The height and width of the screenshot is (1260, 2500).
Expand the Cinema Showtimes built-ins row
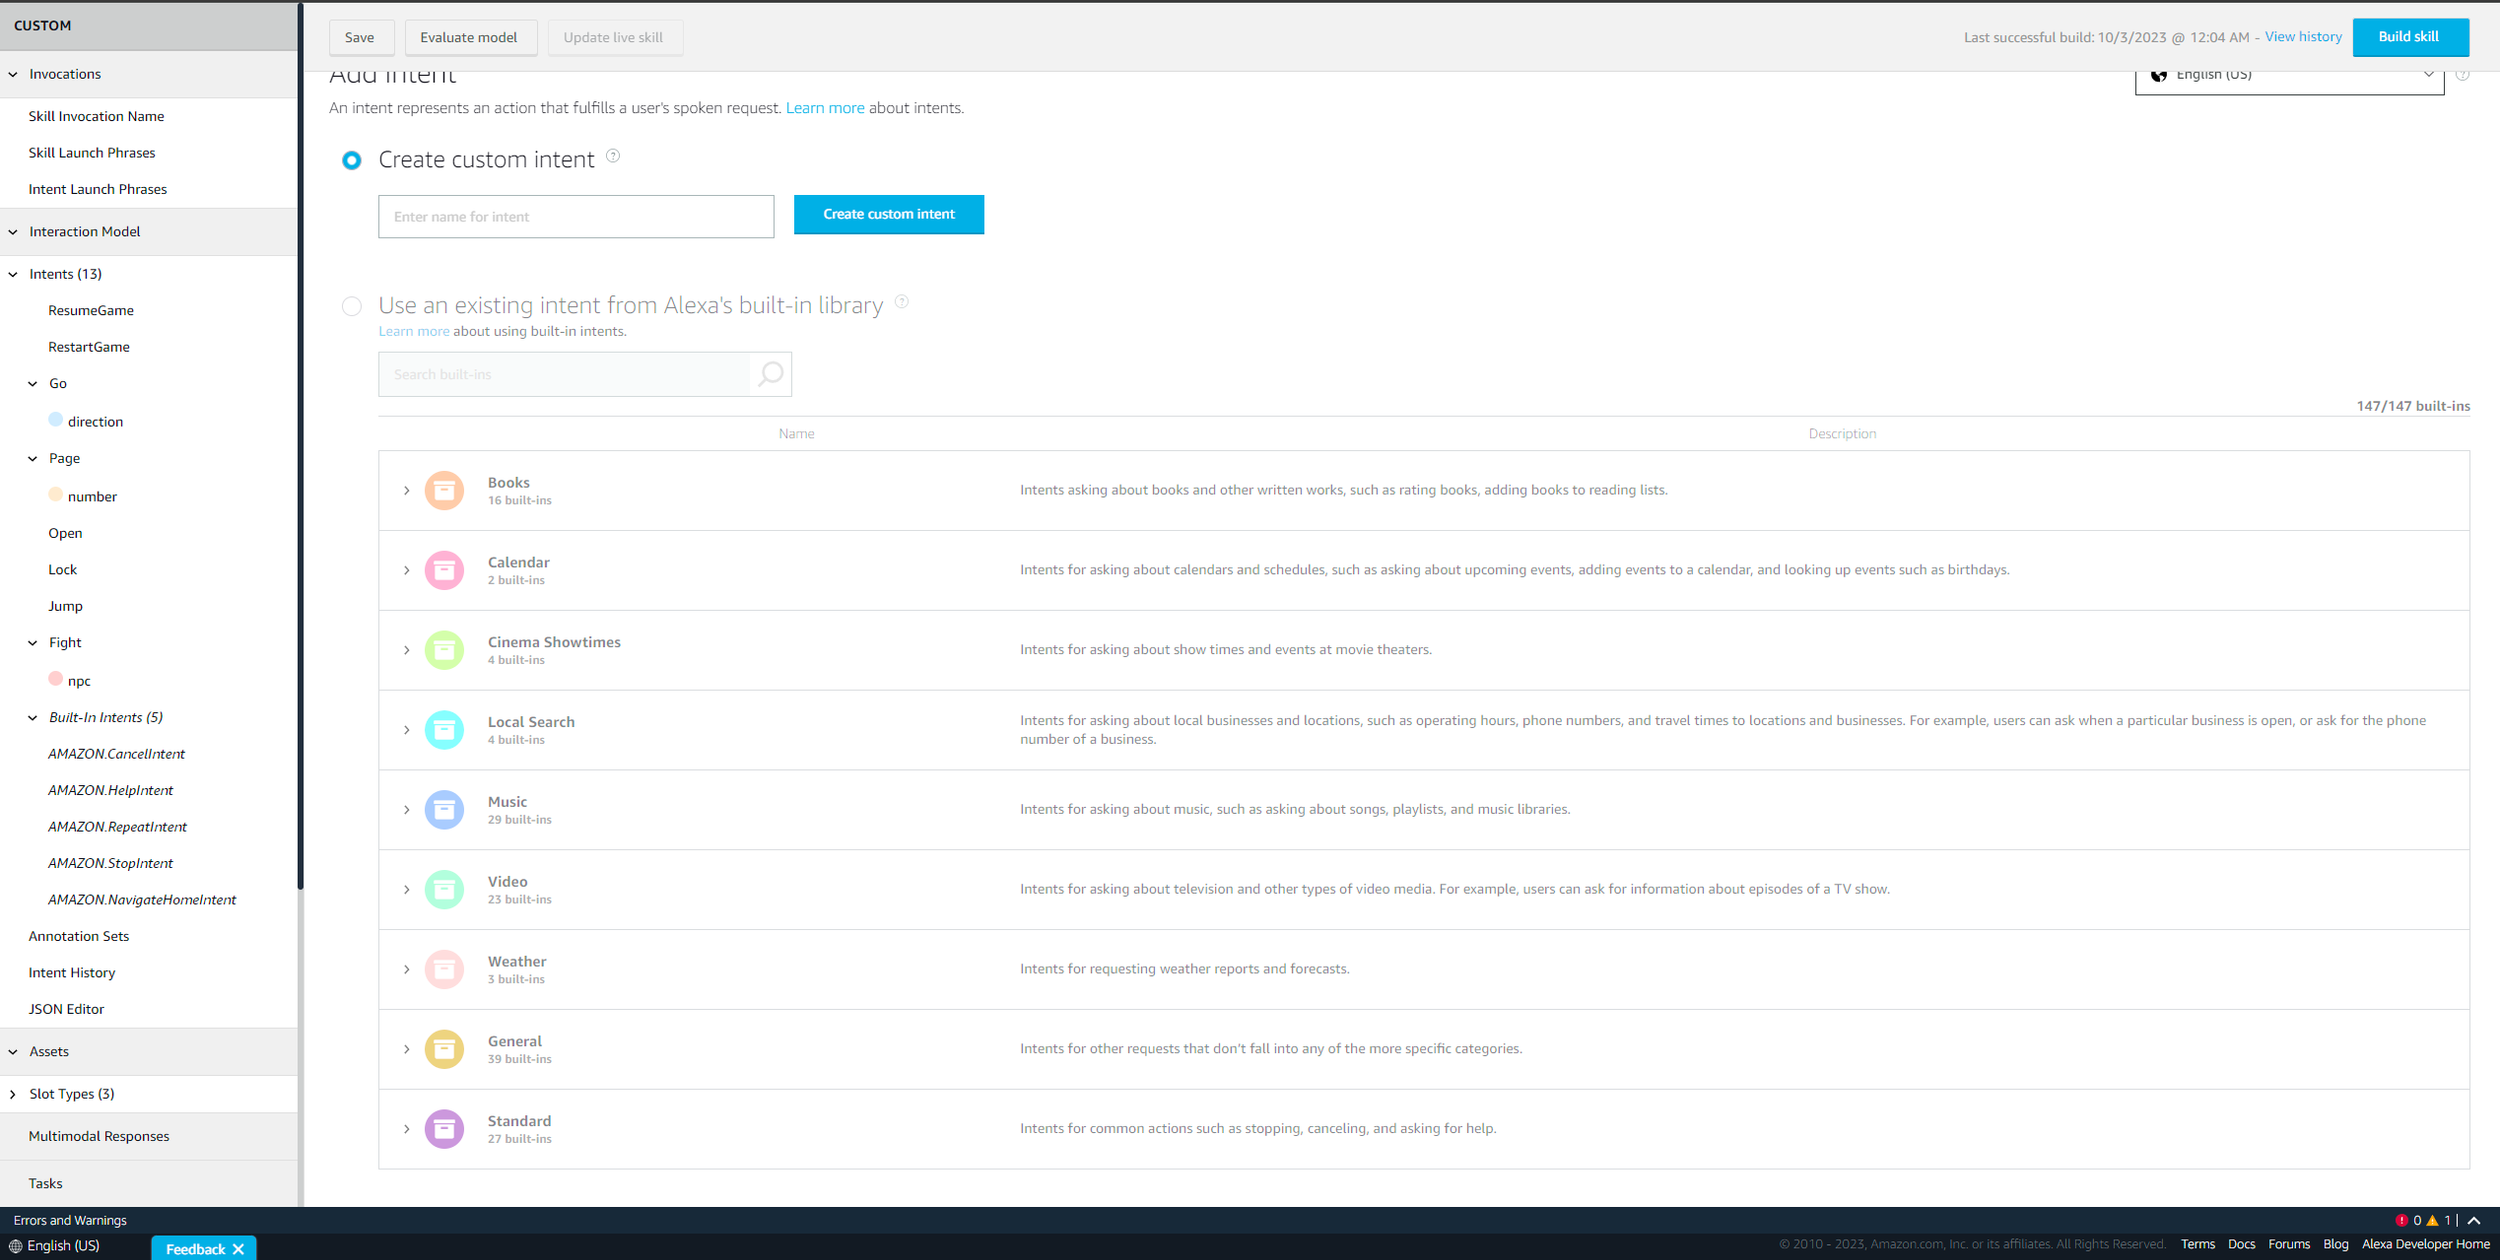407,650
